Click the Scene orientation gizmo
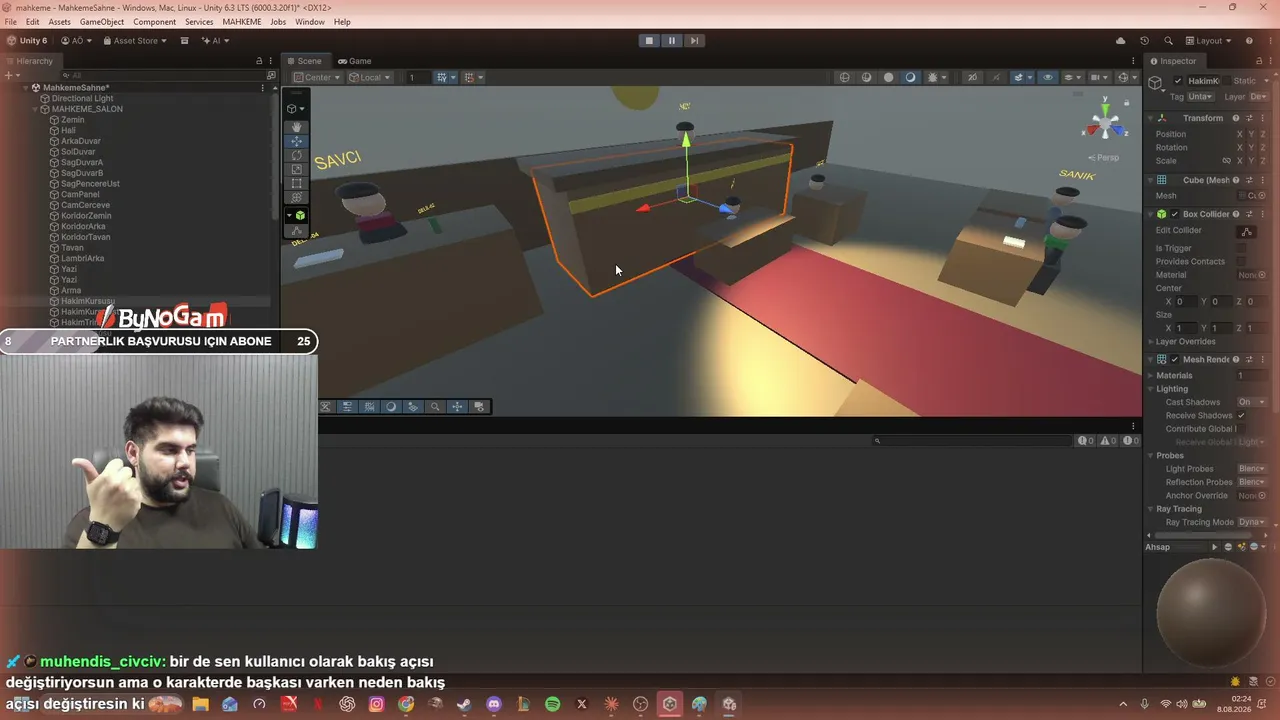The width and height of the screenshot is (1280, 720). [x=1105, y=121]
